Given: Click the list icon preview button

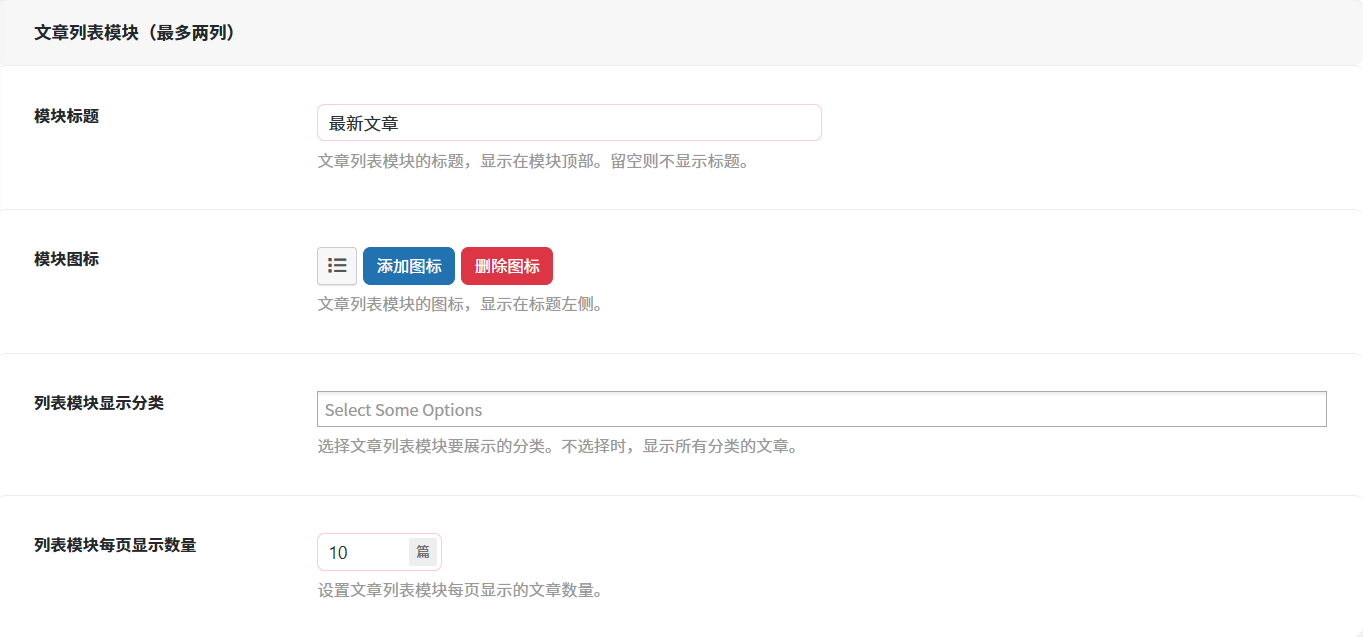Looking at the screenshot, I should pos(337,266).
